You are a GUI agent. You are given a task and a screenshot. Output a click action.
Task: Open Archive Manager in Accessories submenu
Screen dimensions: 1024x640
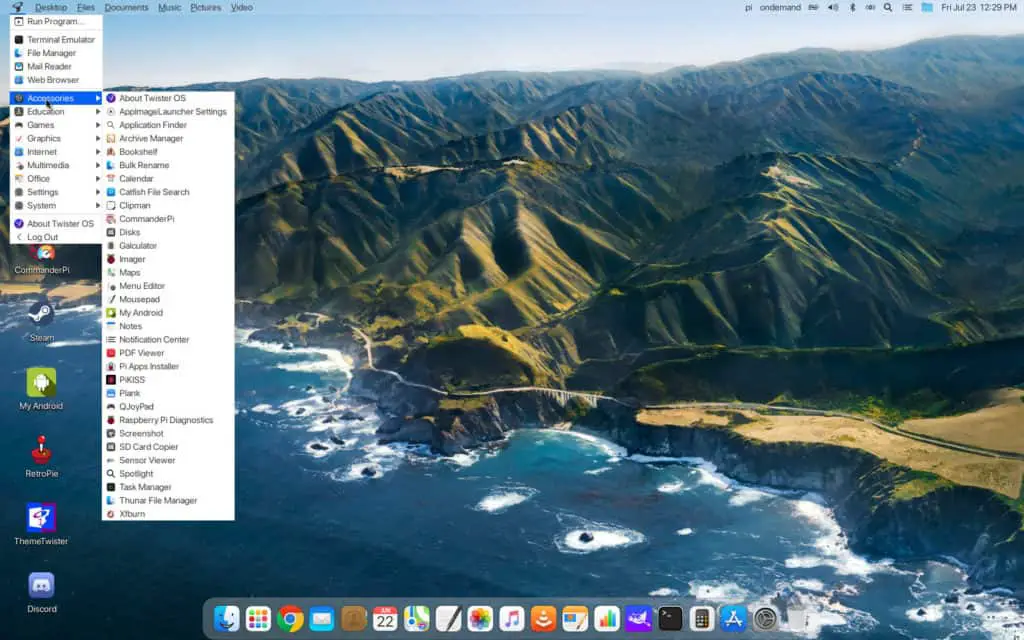pyautogui.click(x=168, y=138)
